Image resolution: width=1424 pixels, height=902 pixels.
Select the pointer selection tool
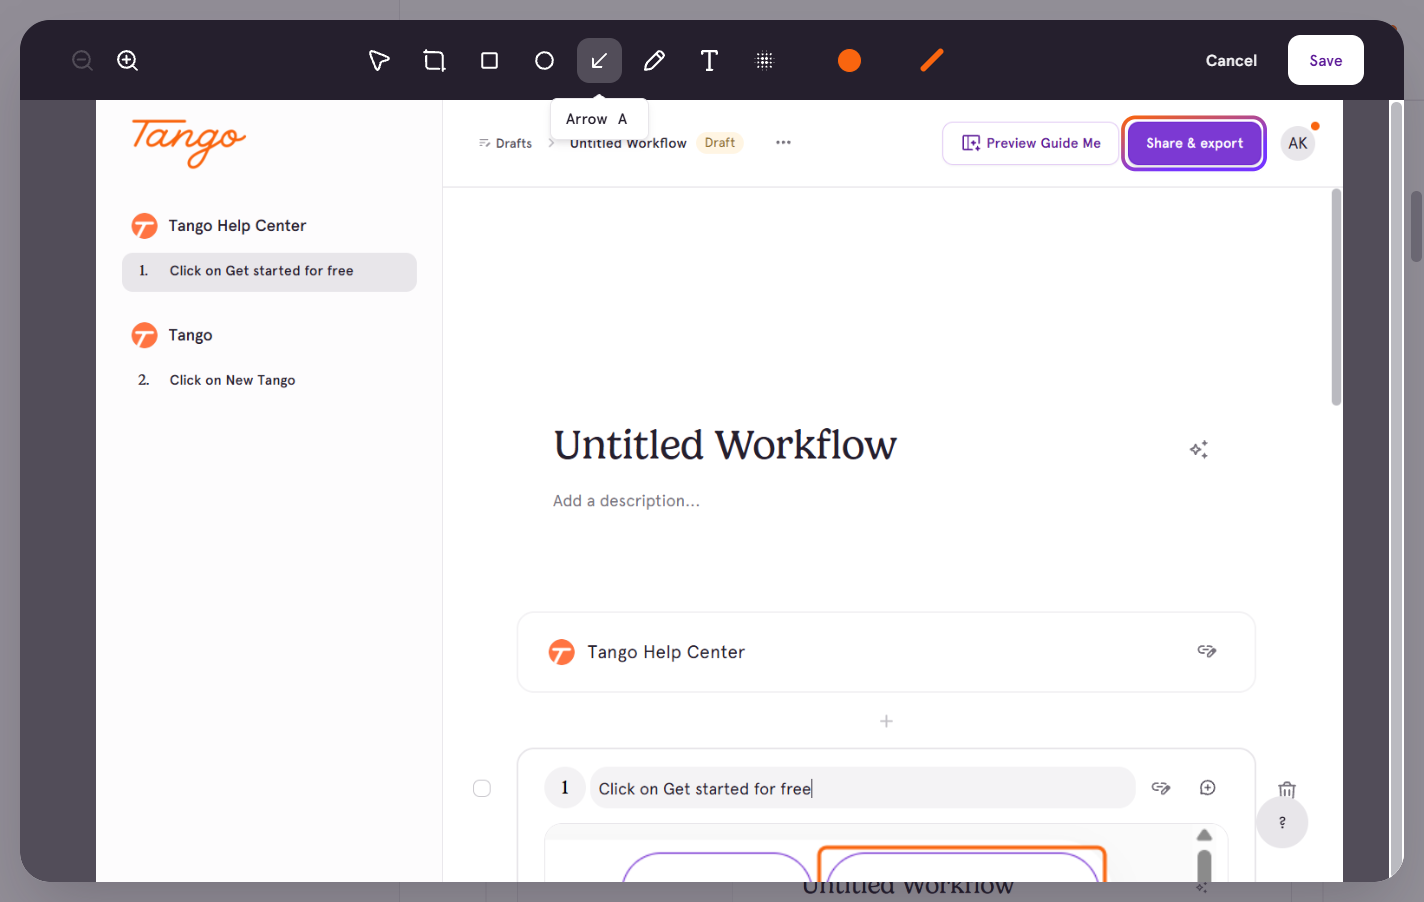click(x=379, y=61)
